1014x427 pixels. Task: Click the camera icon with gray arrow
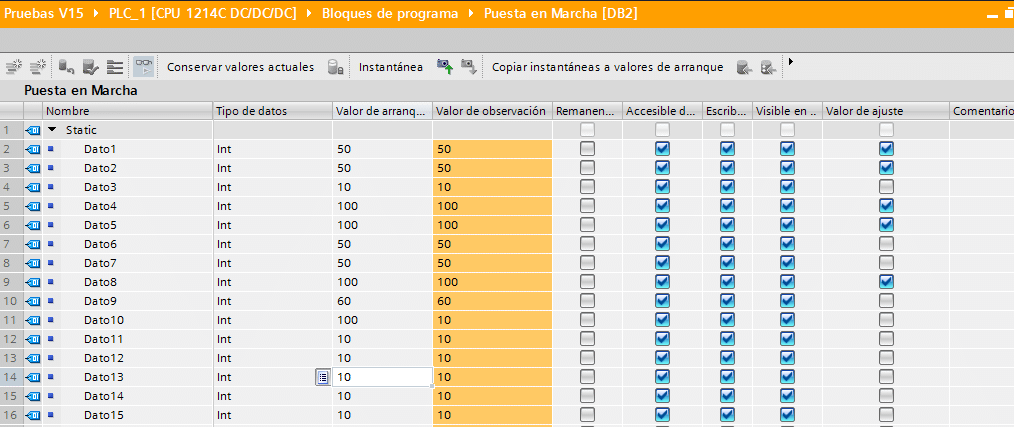(468, 67)
